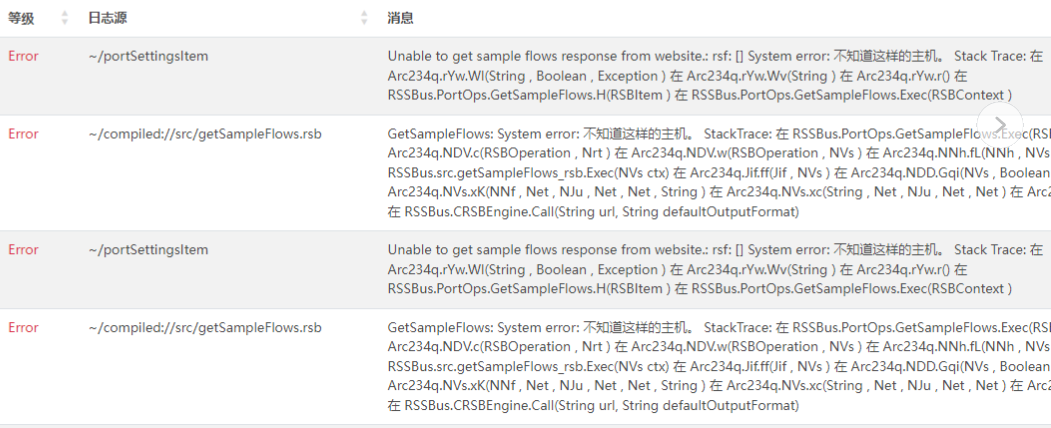Click the circular right-arrow scroll button
This screenshot has width=1051, height=428.
[999, 124]
